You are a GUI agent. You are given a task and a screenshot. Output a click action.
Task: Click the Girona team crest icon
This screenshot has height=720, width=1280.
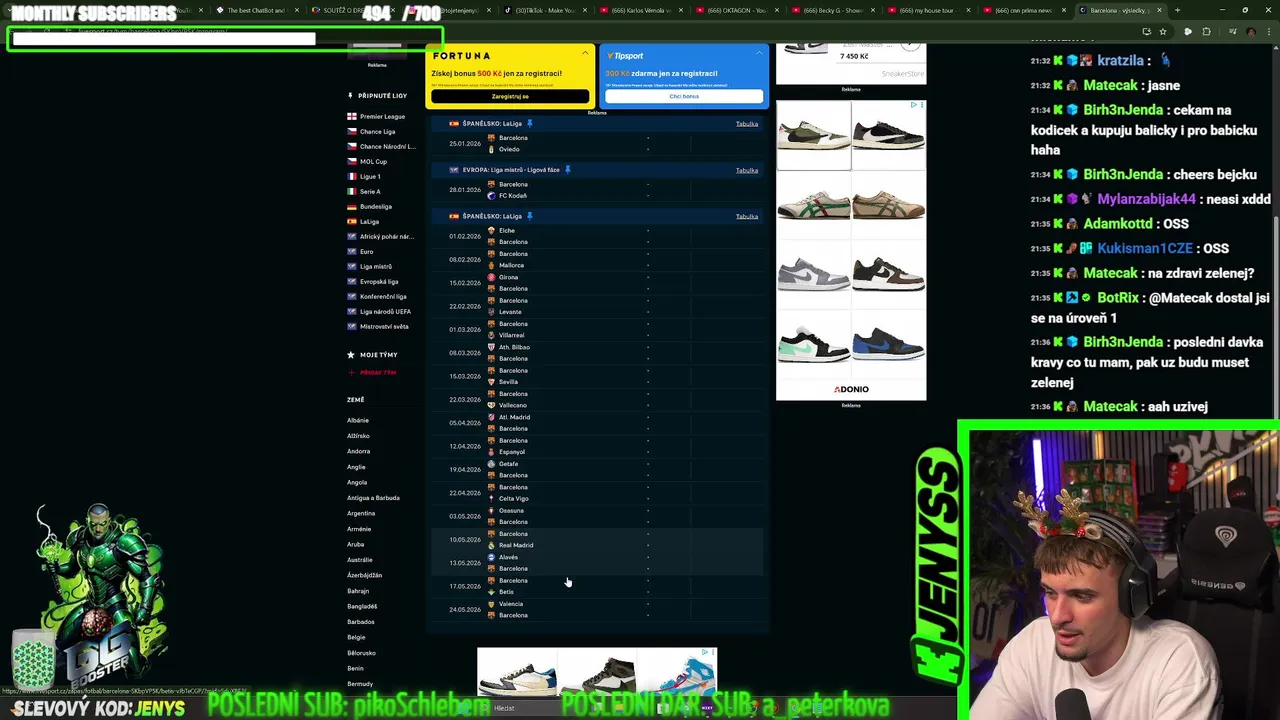(491, 277)
